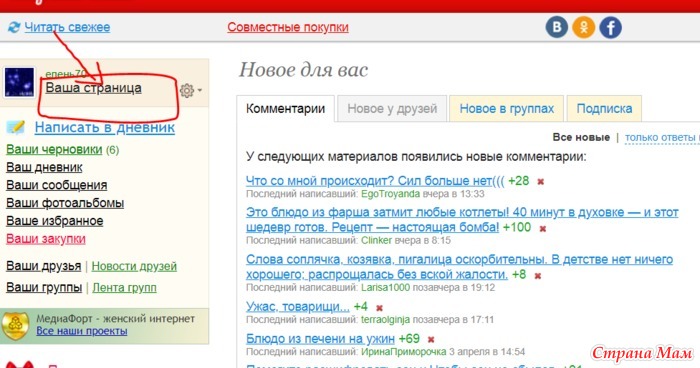Screen dimensions: 700x368
Task: Remove the 'настоящая бомба' +100 notification cross
Action: [x=542, y=229]
